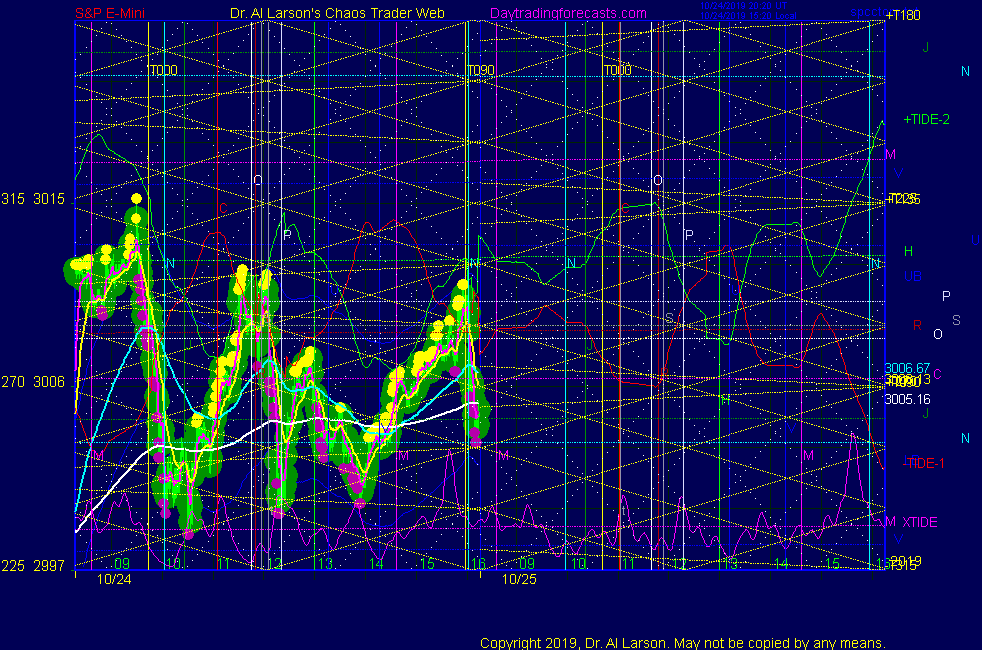
Task: Select the magenta 'XTIDE' legend label
Action: (x=919, y=522)
